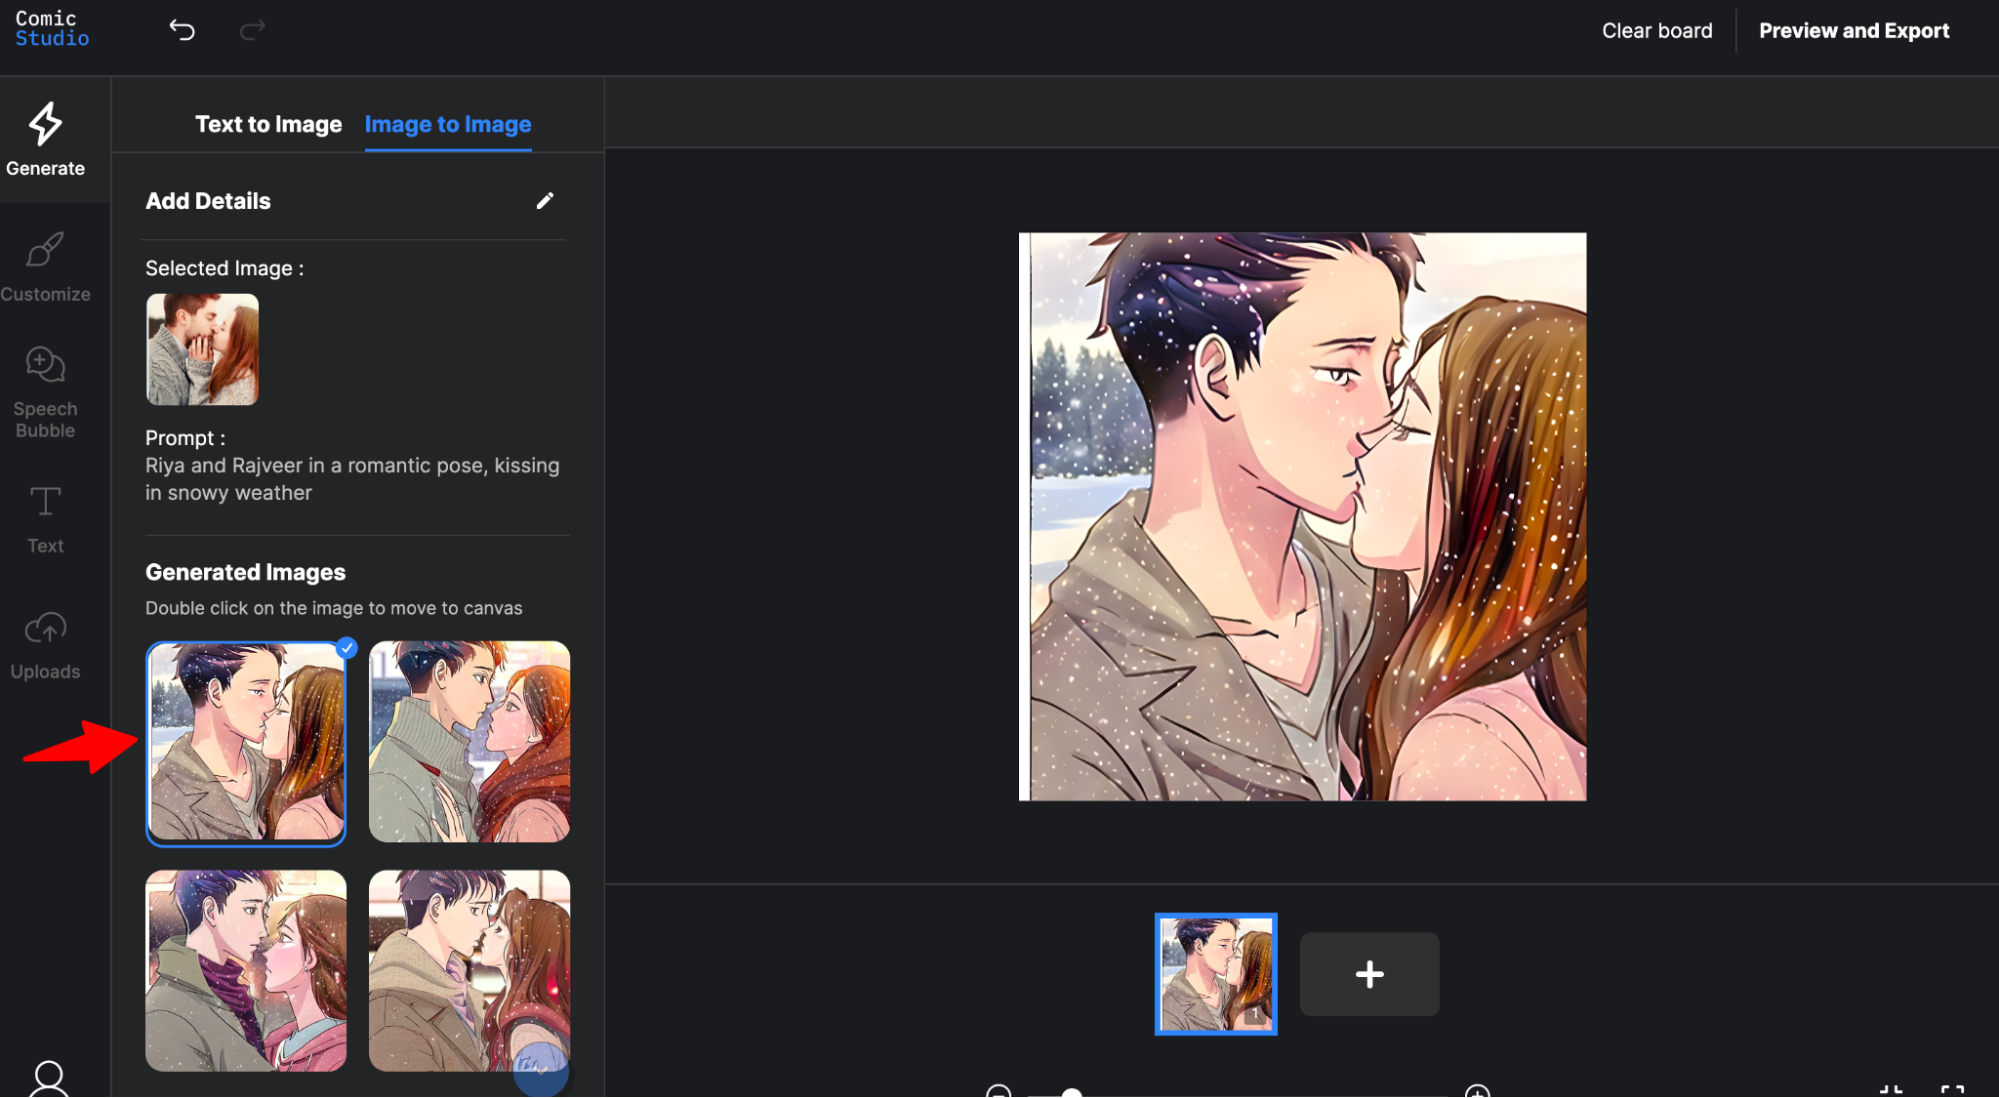Image resolution: width=1999 pixels, height=1098 pixels.
Task: Click the selected source photo thumbnail
Action: pos(202,349)
